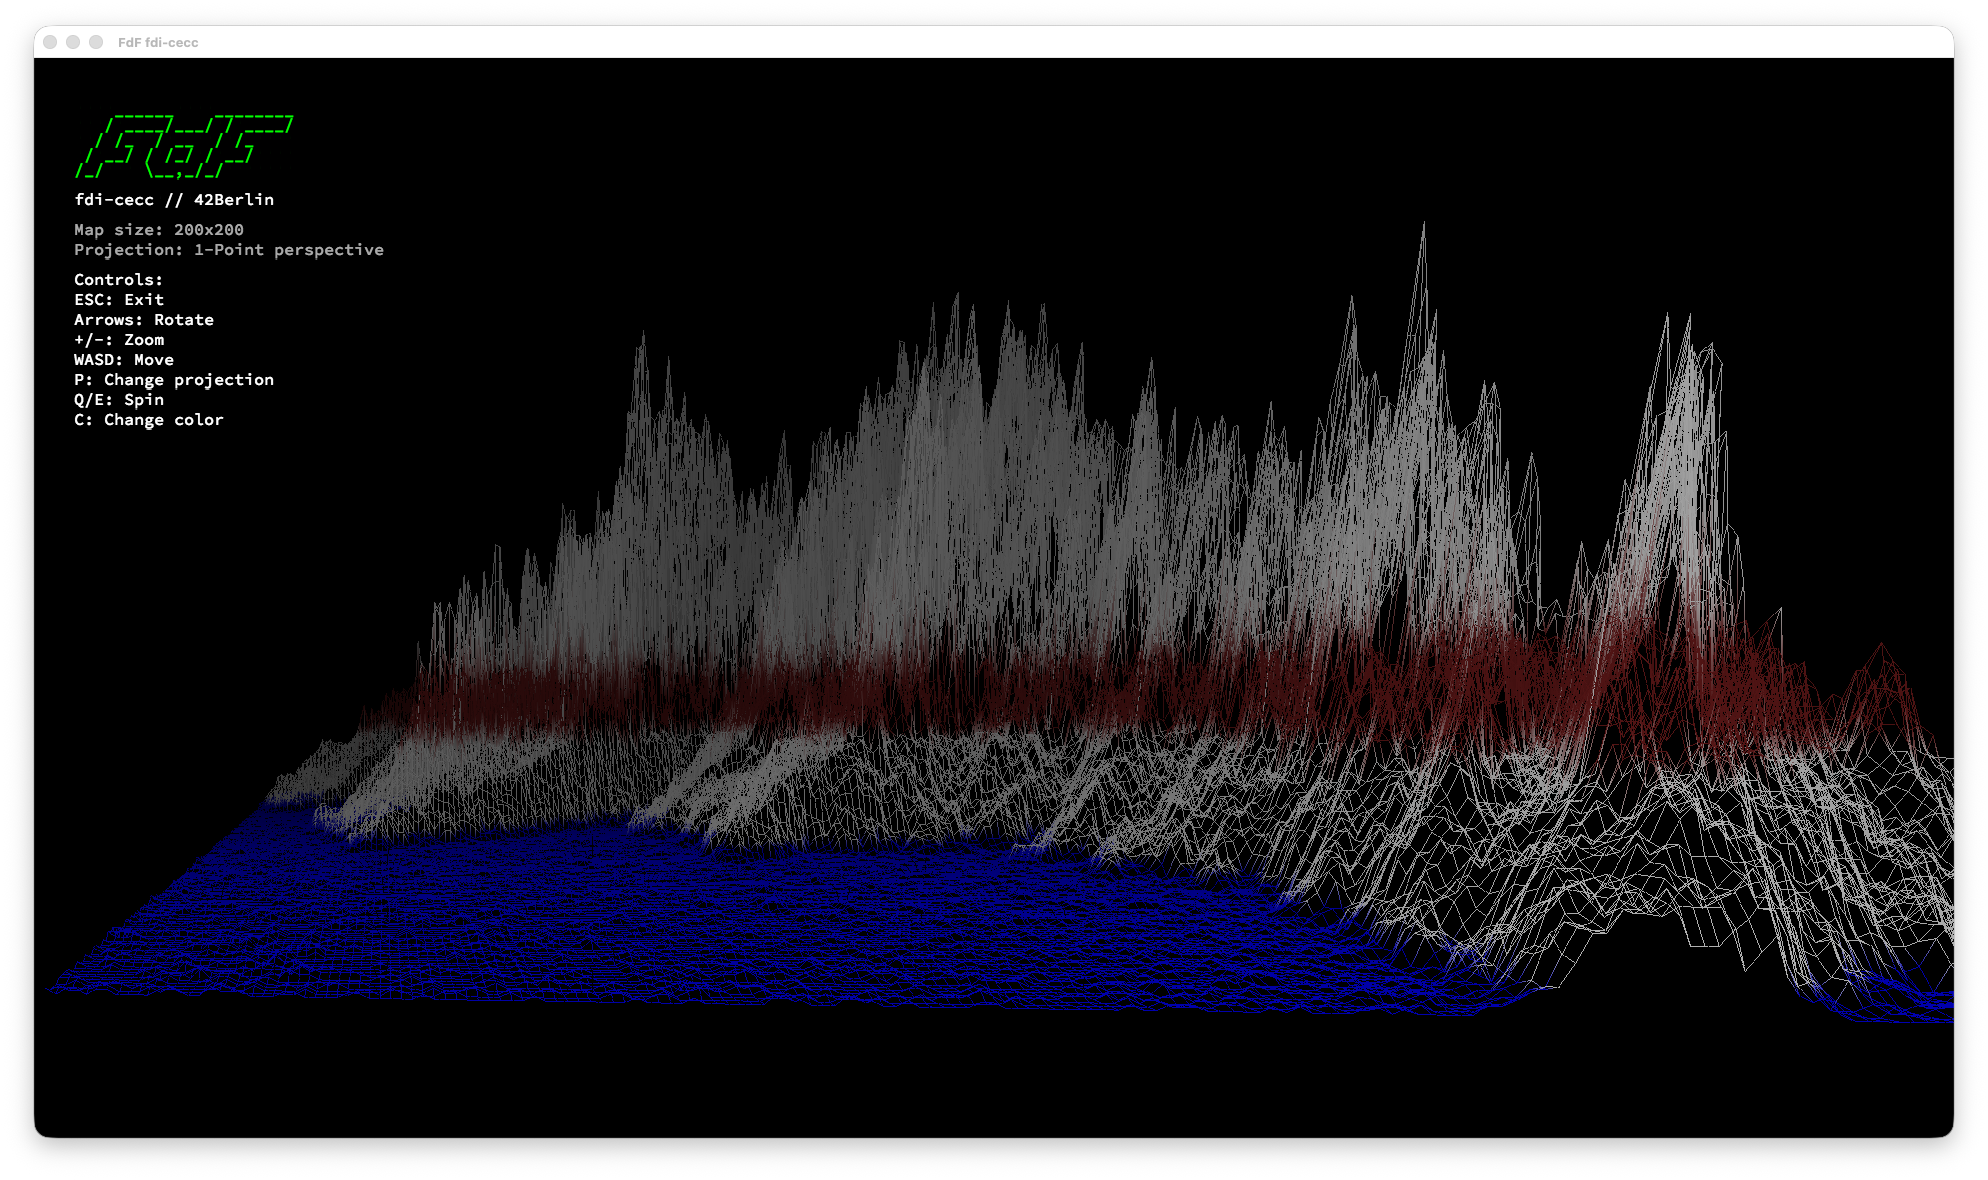The height and width of the screenshot is (1180, 1988).
Task: Click the 'Controls:' heading
Action: 118,280
